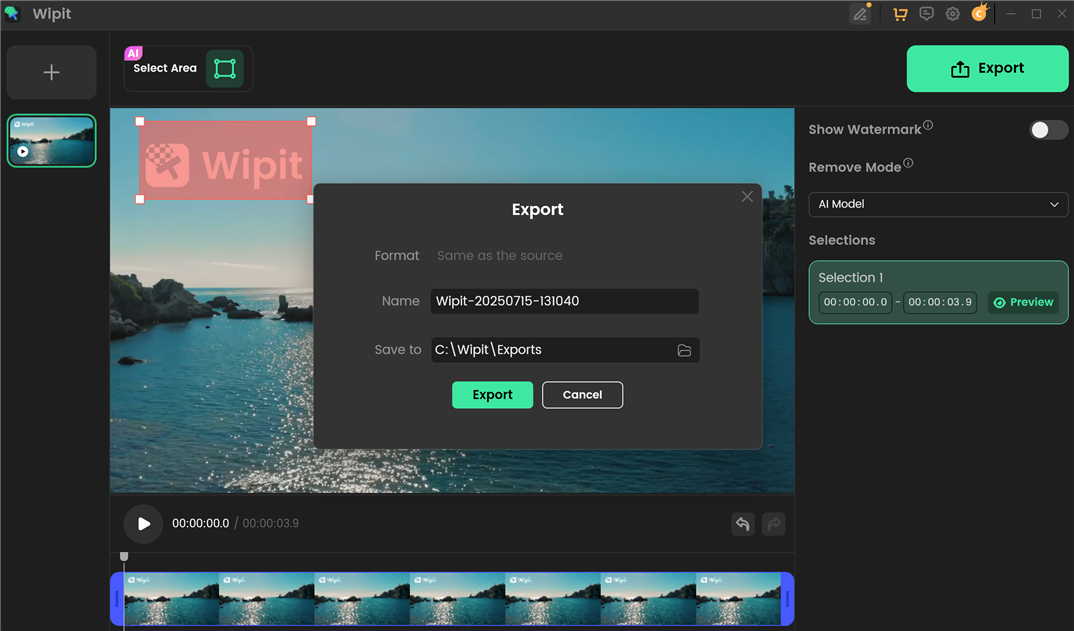
Task: Add a new video with the plus tile
Action: point(51,71)
